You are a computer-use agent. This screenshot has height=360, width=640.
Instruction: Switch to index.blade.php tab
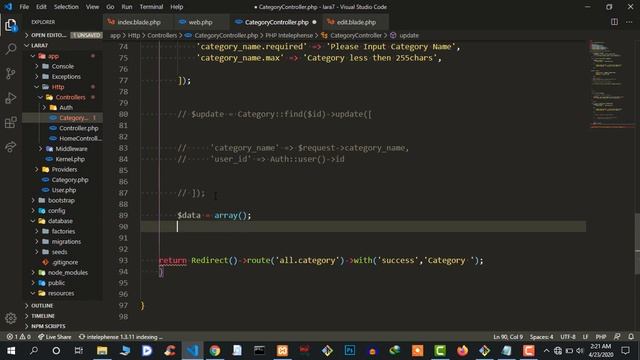pos(139,22)
